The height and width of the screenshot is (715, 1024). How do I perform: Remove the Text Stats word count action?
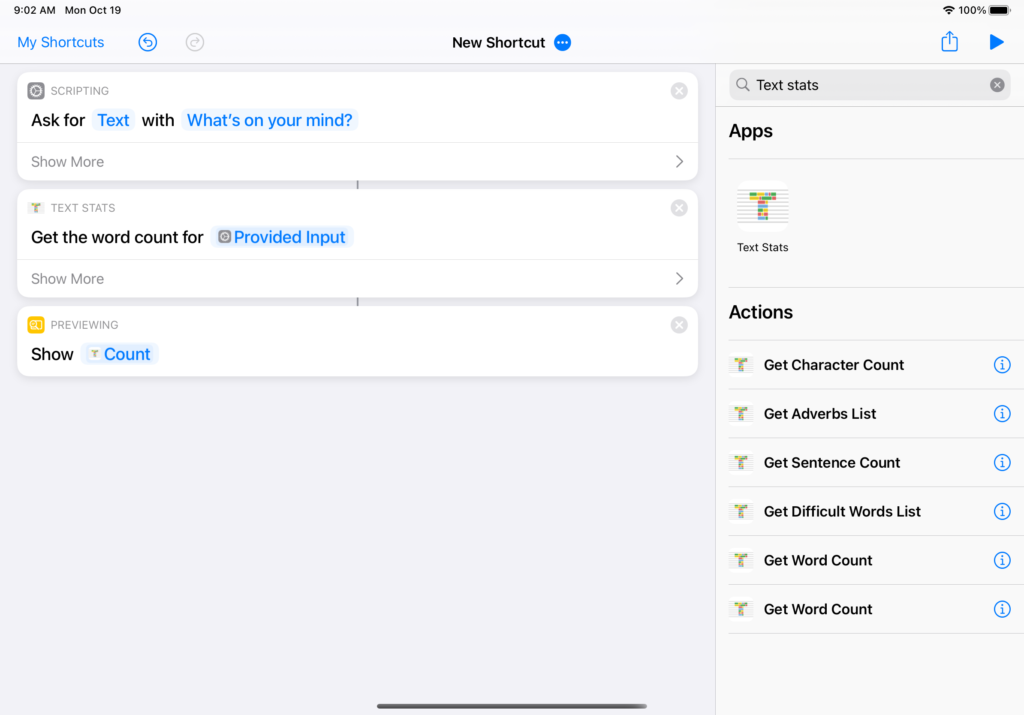pyautogui.click(x=679, y=208)
